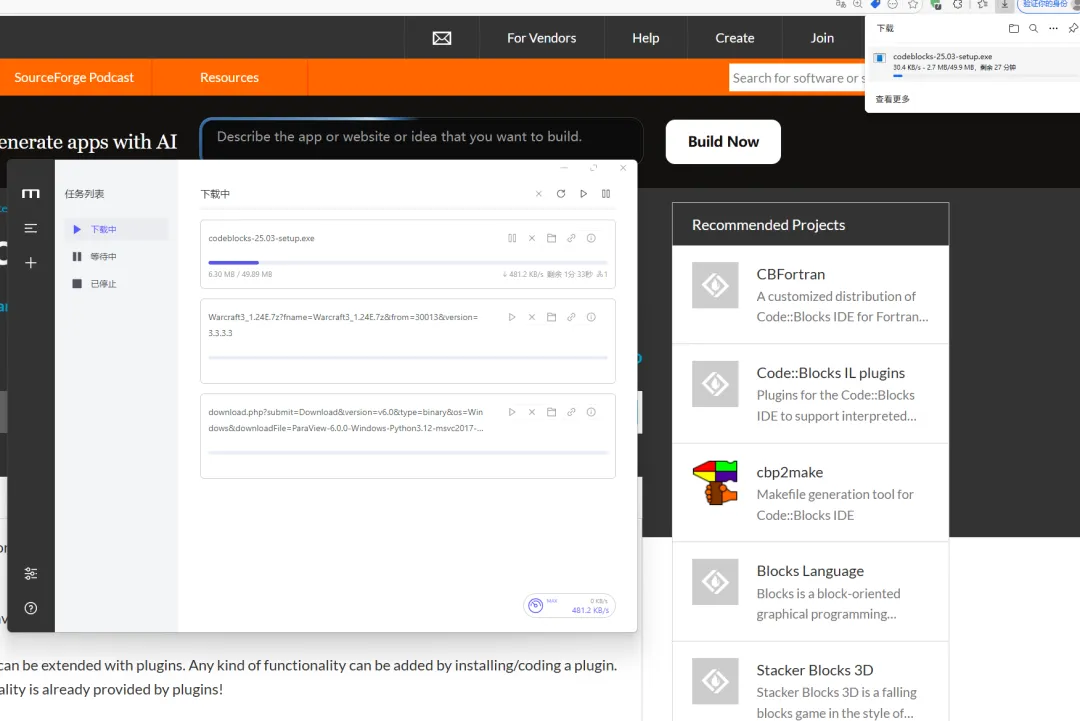Image resolution: width=1080 pixels, height=721 pixels.
Task: Open the Blocks Language project
Action: (810, 571)
